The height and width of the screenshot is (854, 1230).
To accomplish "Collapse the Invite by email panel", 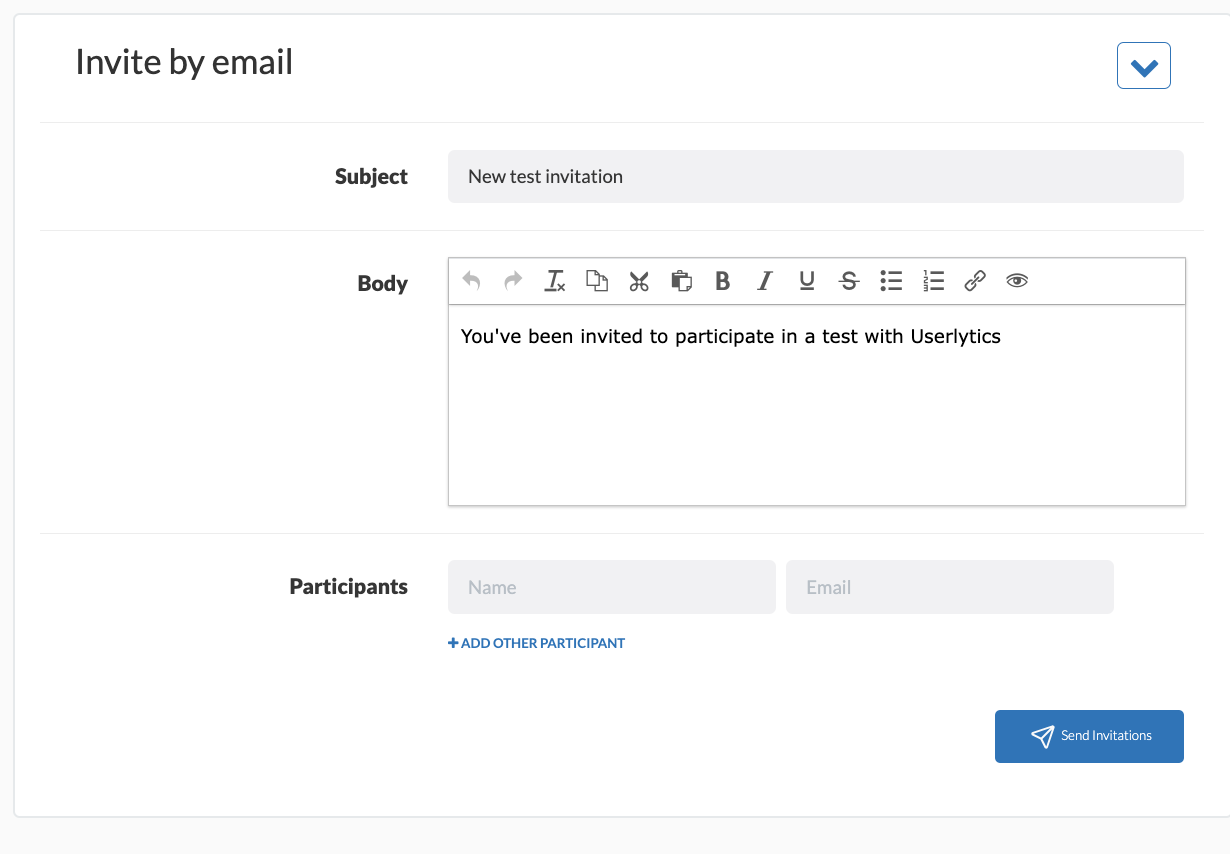I will click(x=1143, y=64).
